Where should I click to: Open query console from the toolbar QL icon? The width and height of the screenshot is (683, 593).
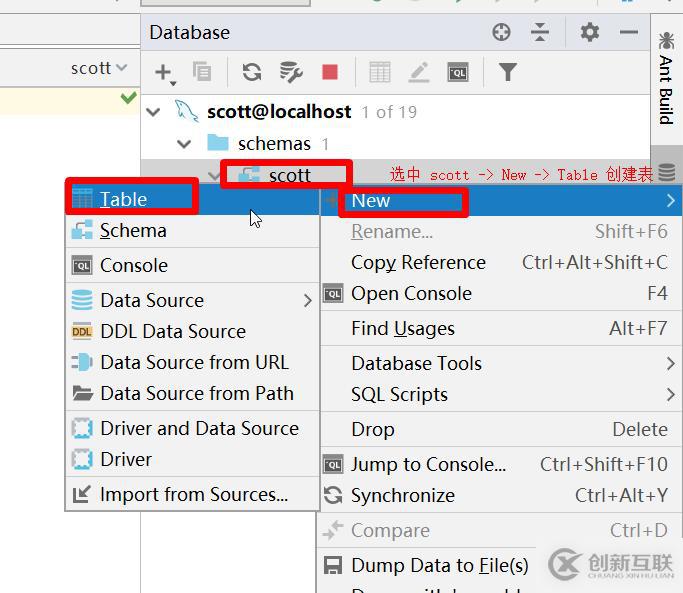click(x=458, y=72)
